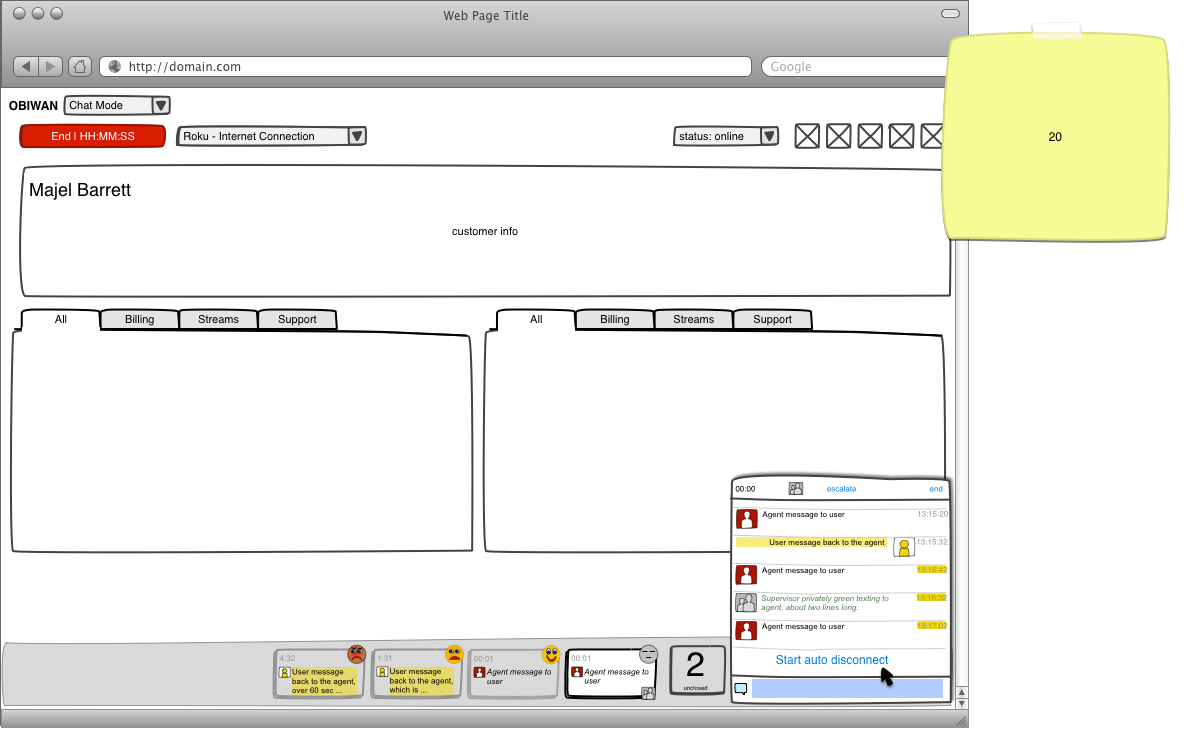Click the yellow sticky note labeled 20
1188x733 pixels.
[x=1055, y=137]
